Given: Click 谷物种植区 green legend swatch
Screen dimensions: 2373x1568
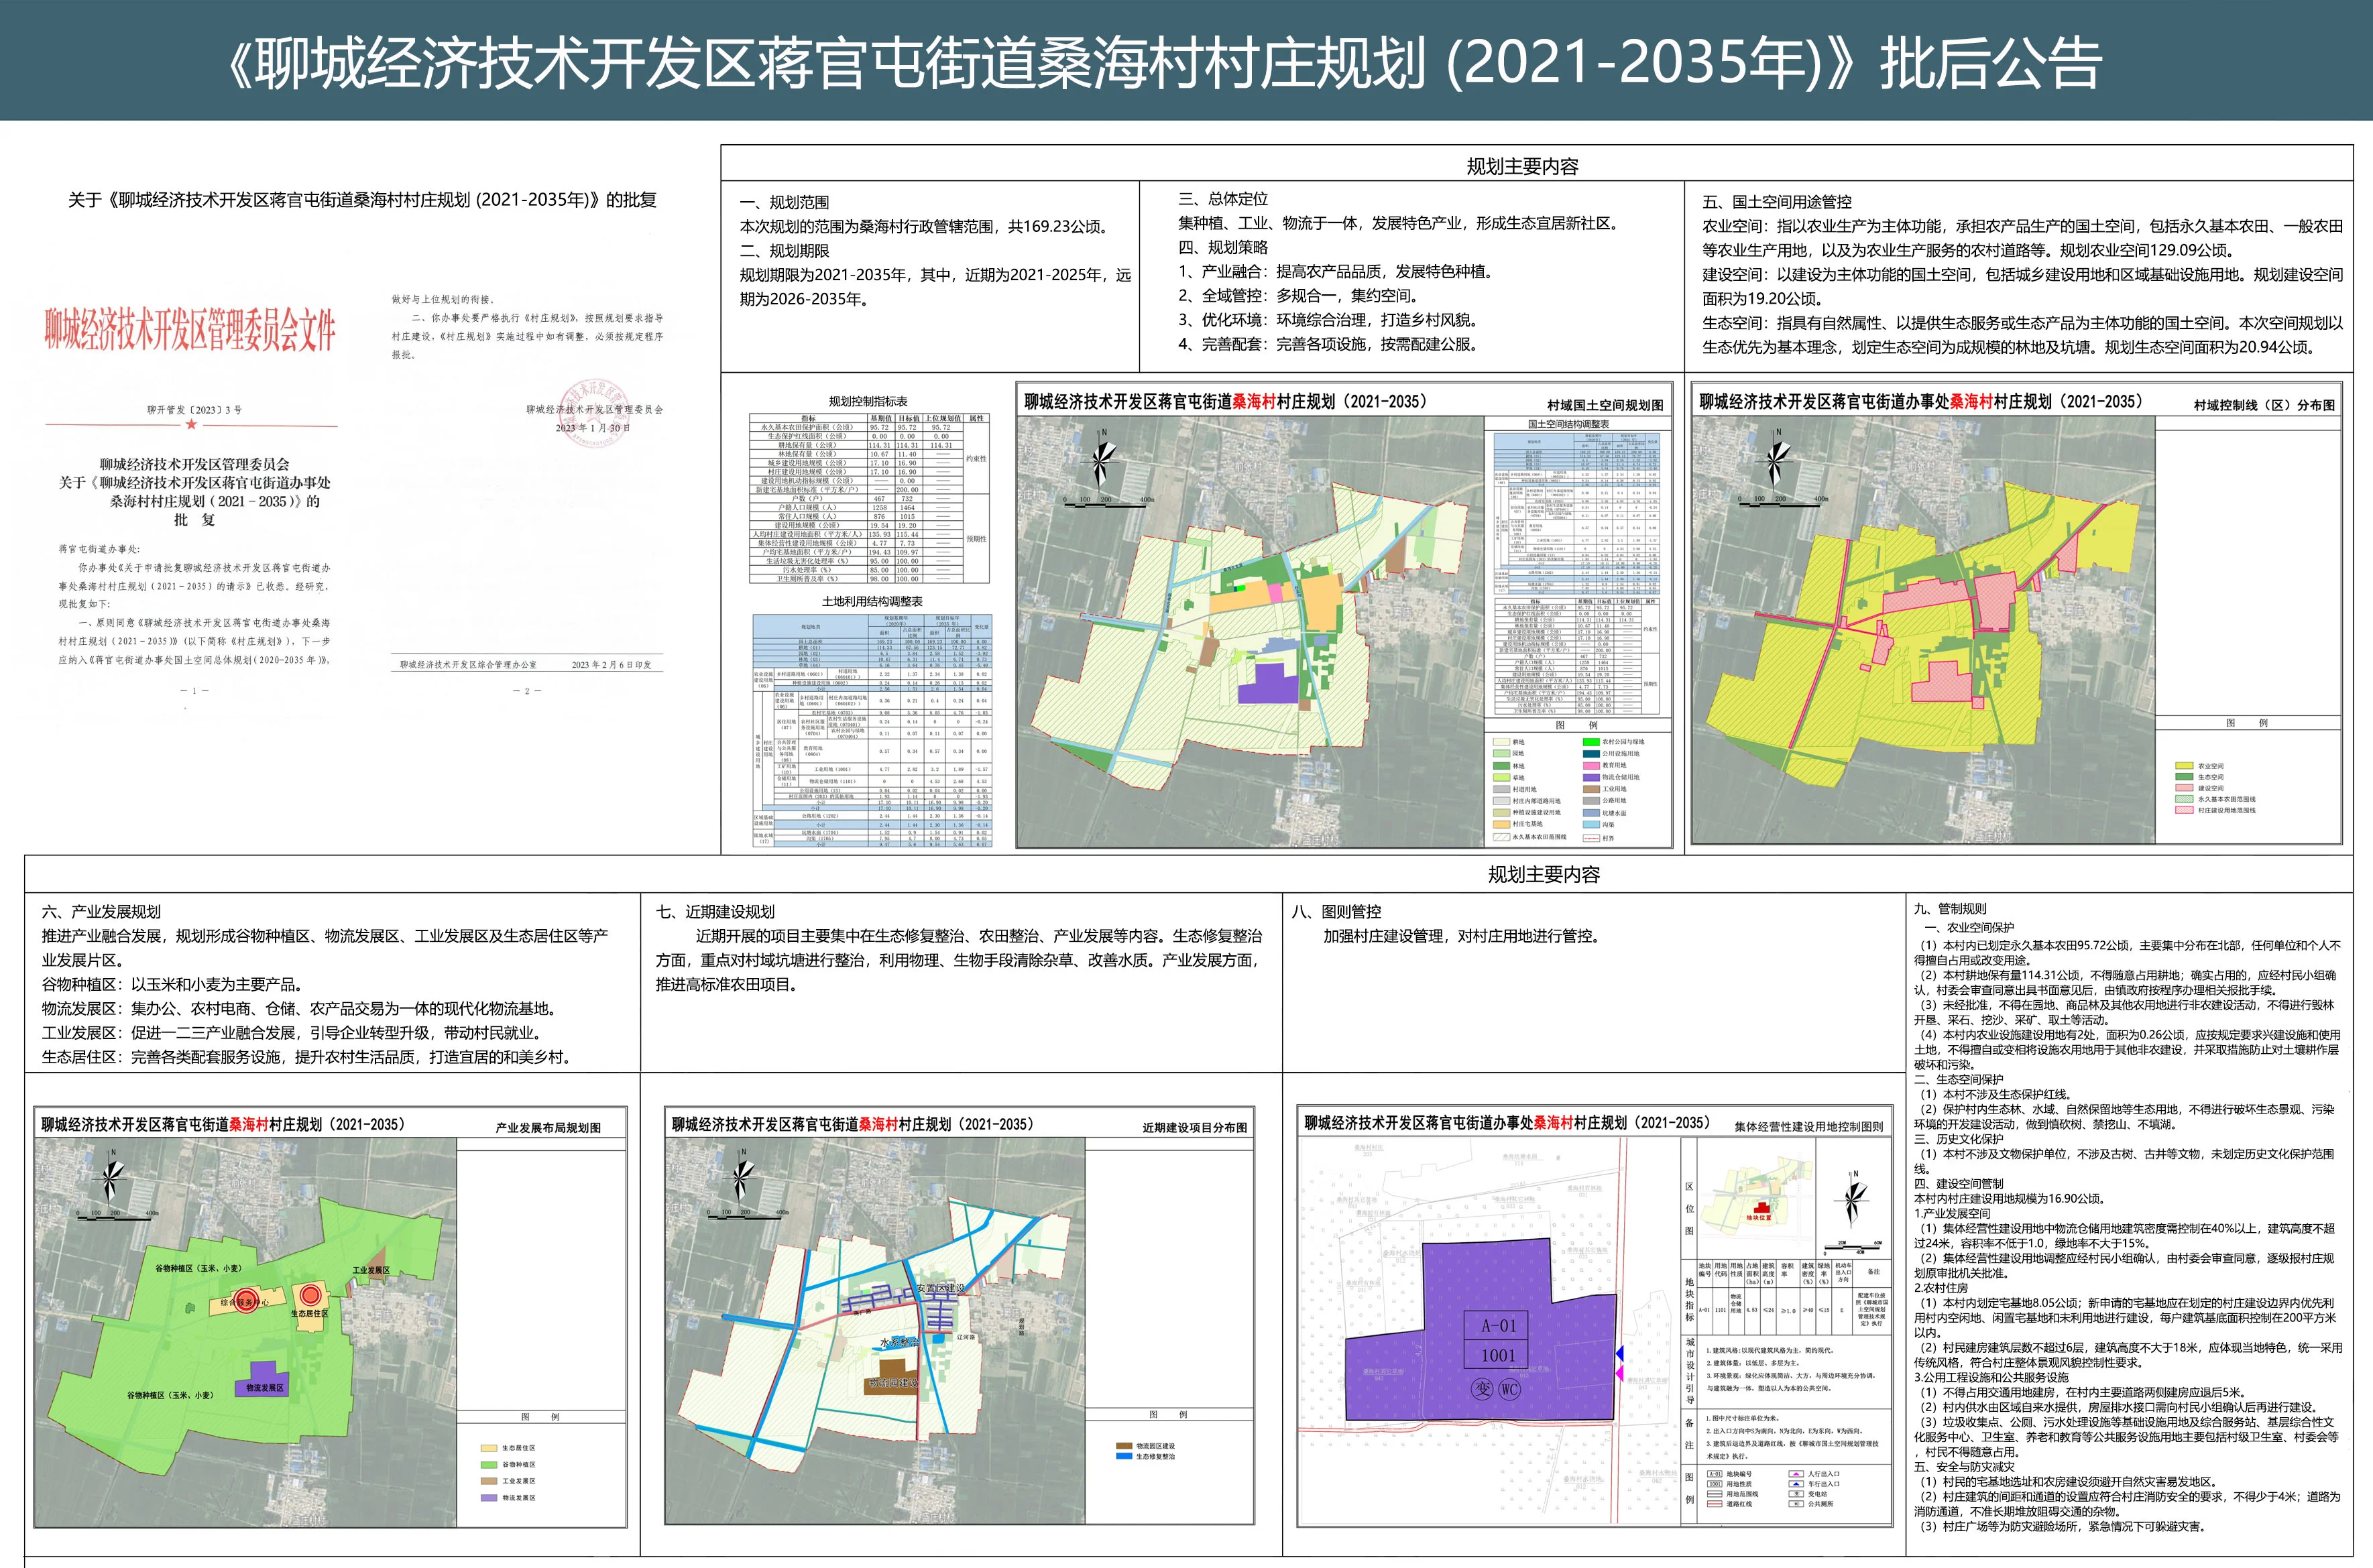Looking at the screenshot, I should [x=488, y=1464].
